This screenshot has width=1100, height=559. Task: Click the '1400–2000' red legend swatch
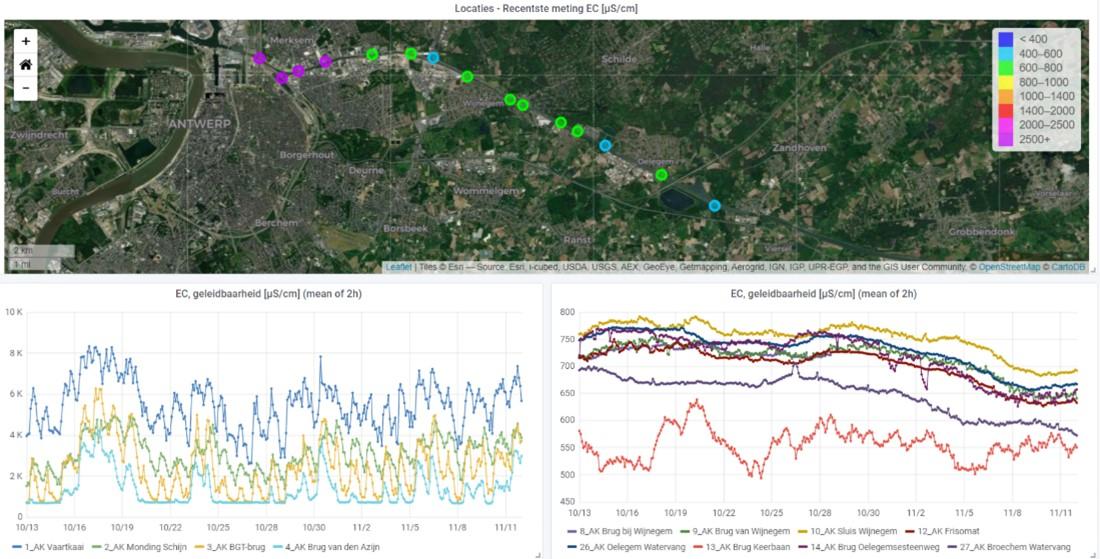click(1007, 111)
